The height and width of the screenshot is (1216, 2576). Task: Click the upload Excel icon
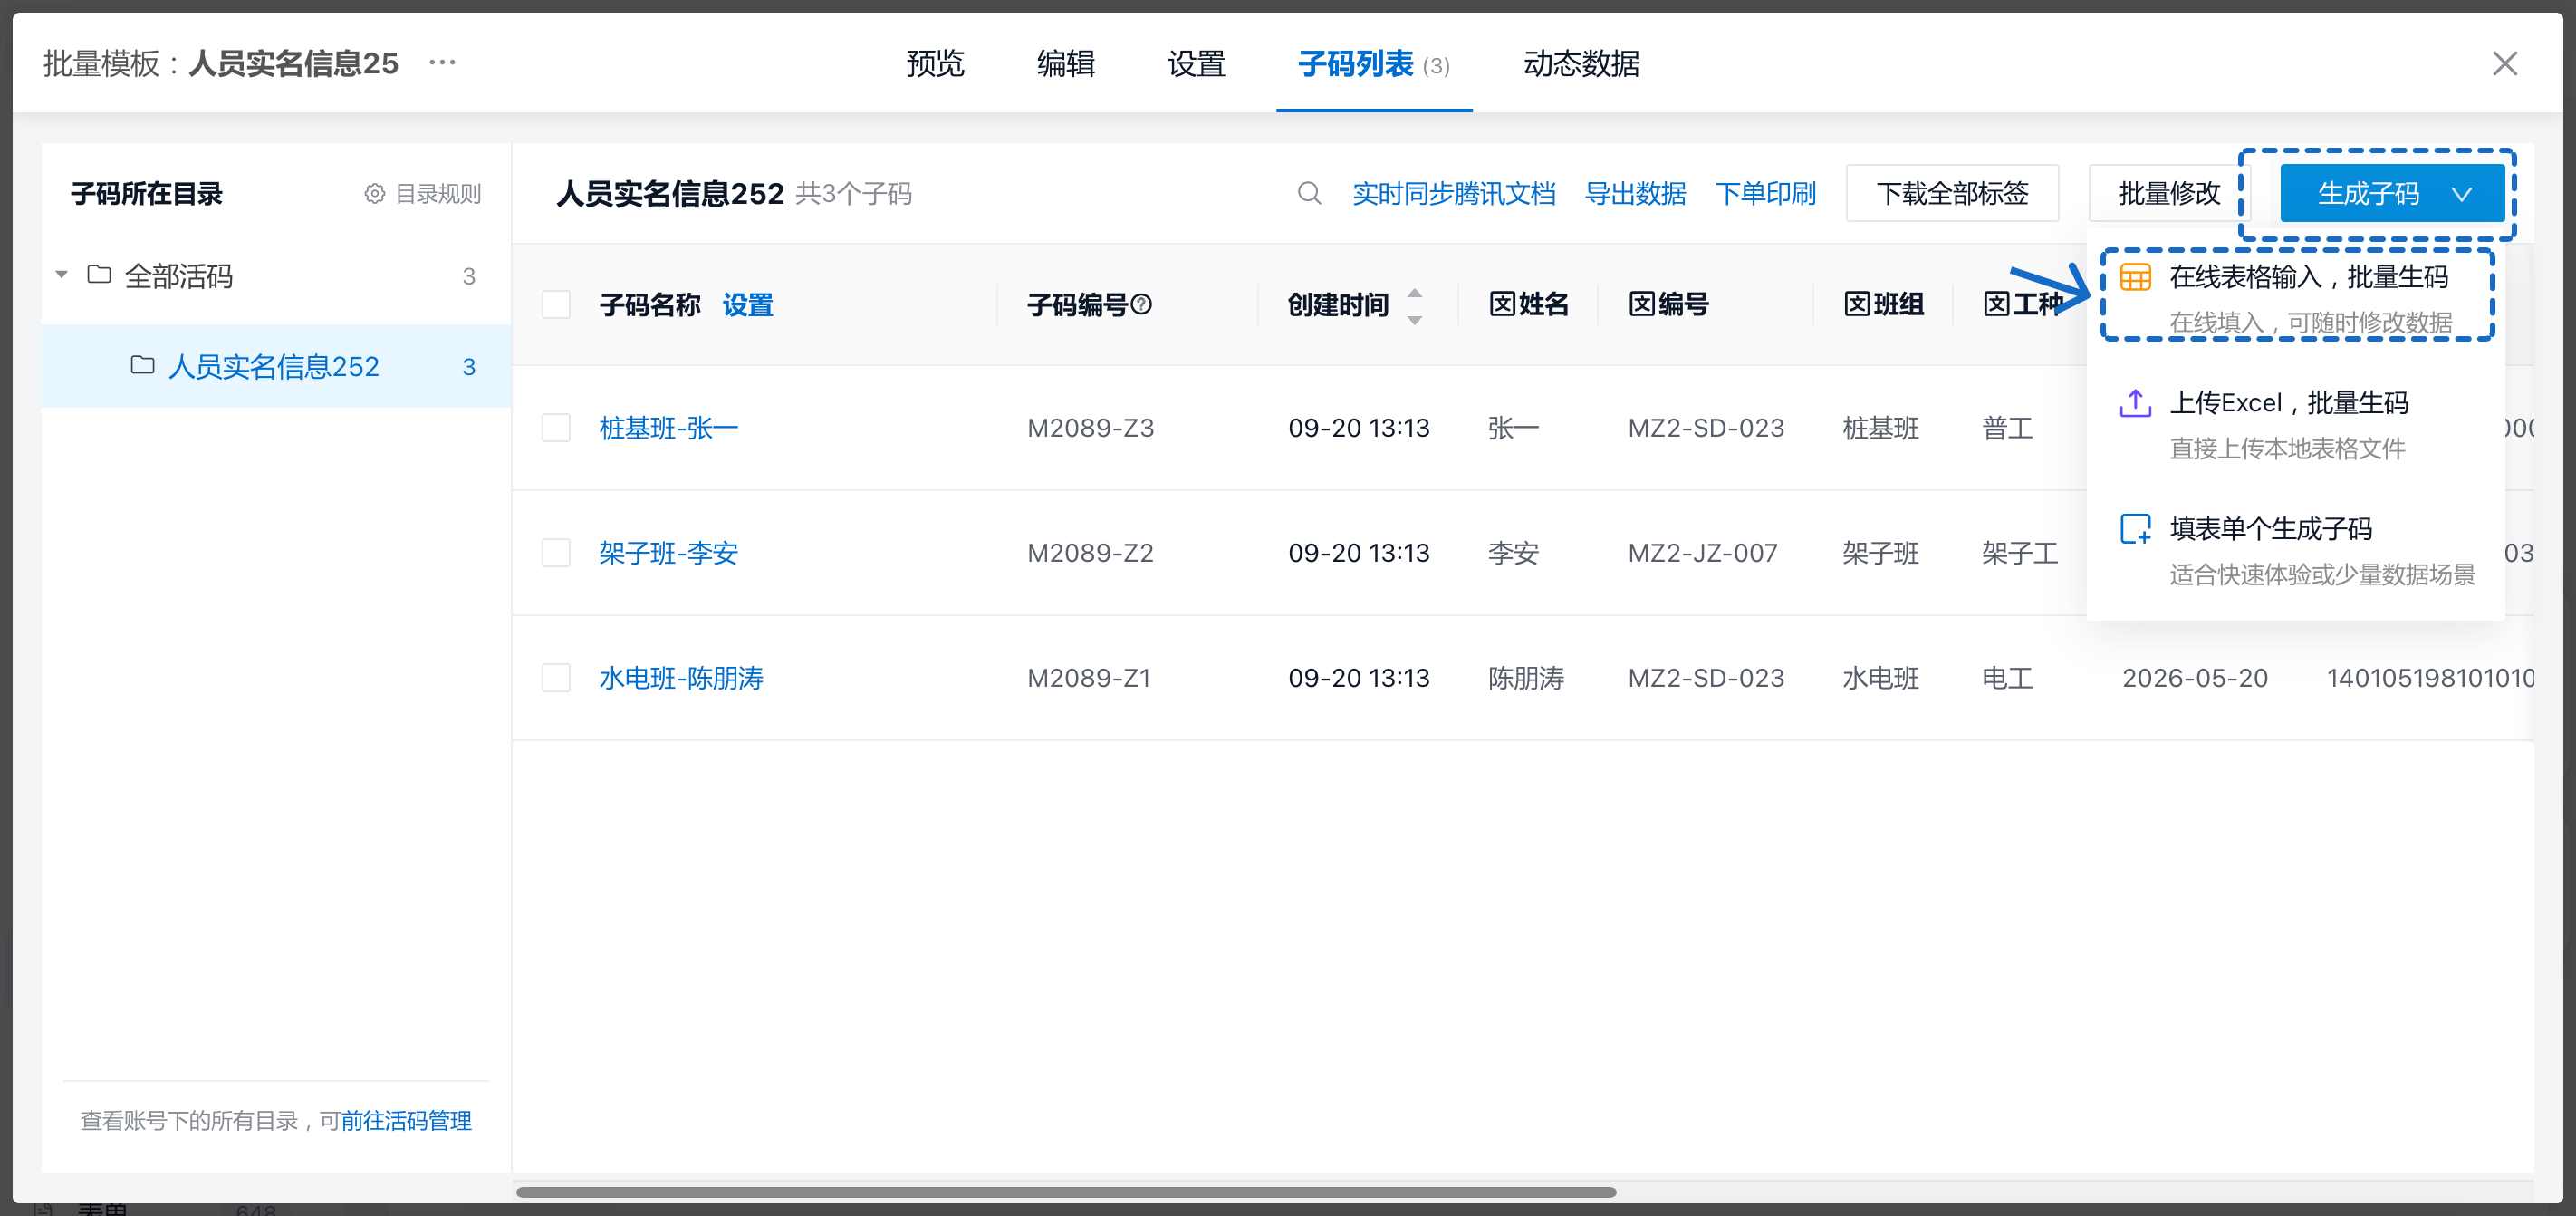[x=2135, y=403]
